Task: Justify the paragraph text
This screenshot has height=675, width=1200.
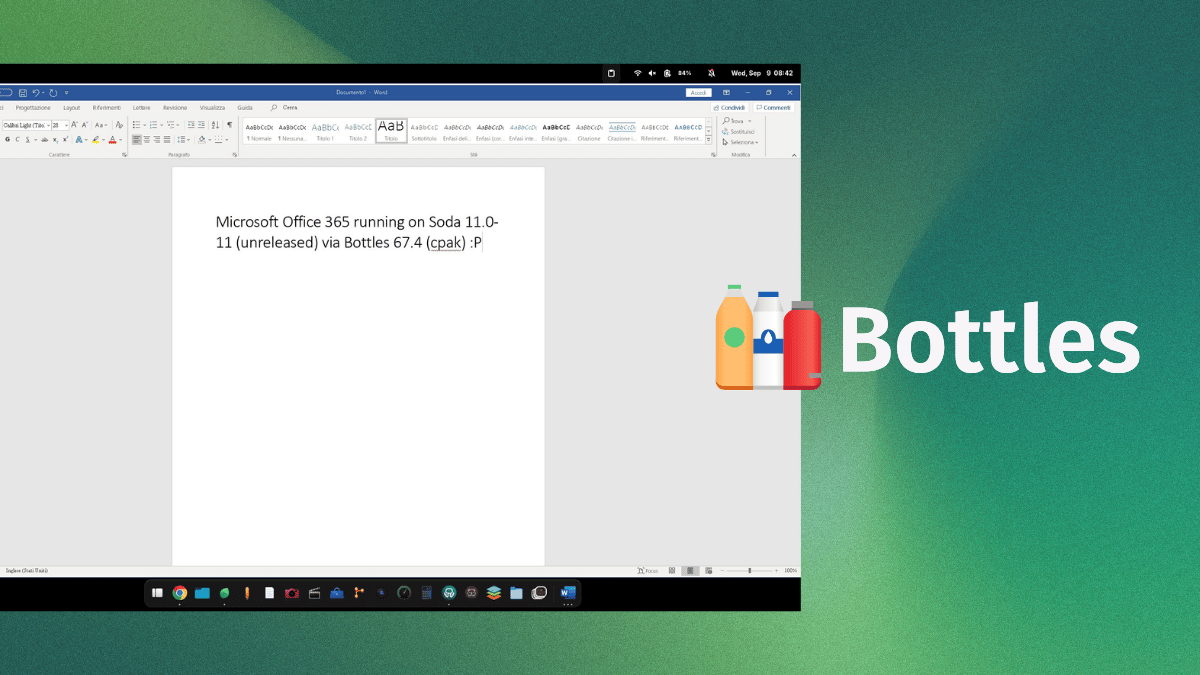Action: 167,140
